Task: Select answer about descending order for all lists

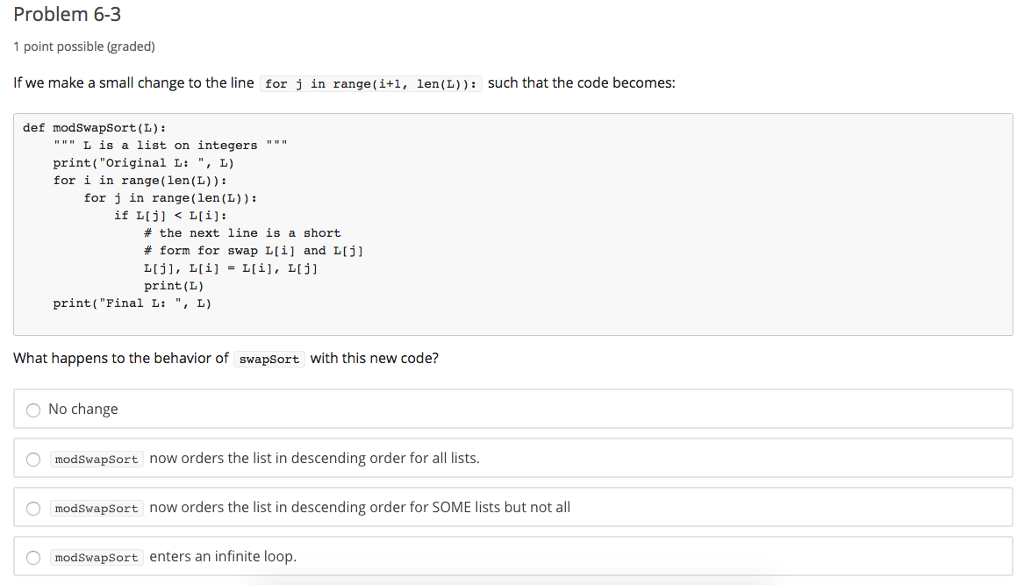Action: click(33, 459)
